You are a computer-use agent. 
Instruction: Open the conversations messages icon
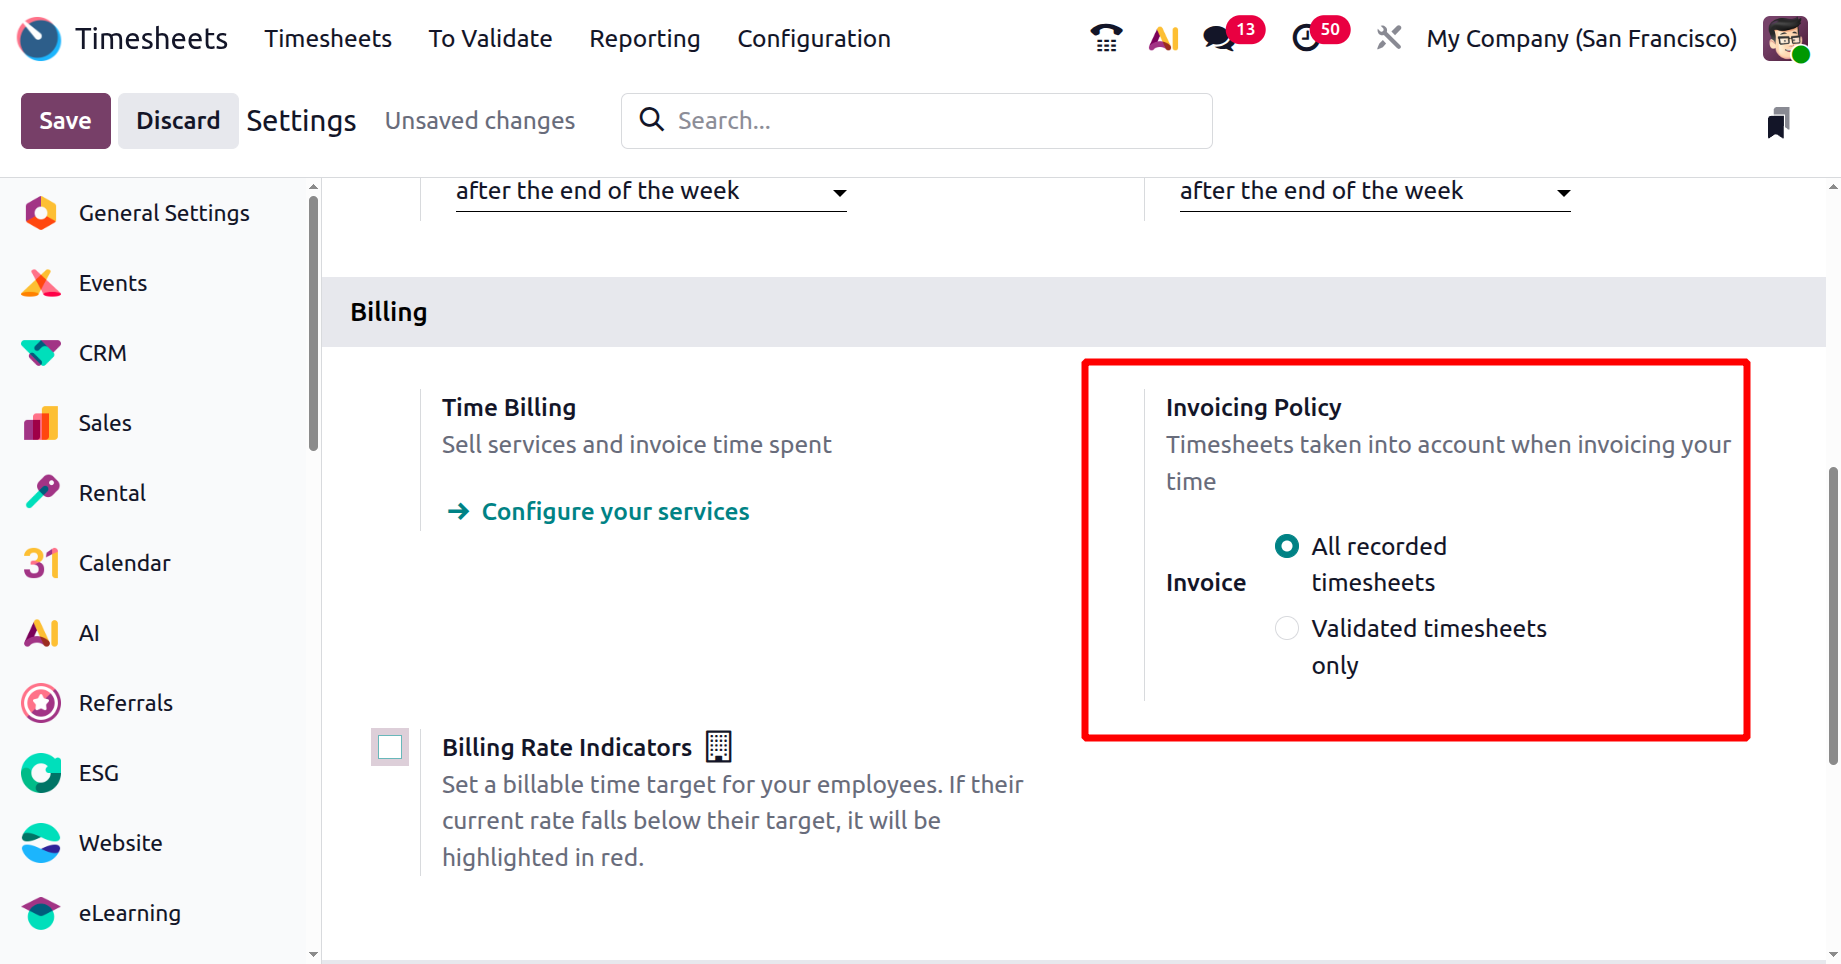[x=1219, y=38]
